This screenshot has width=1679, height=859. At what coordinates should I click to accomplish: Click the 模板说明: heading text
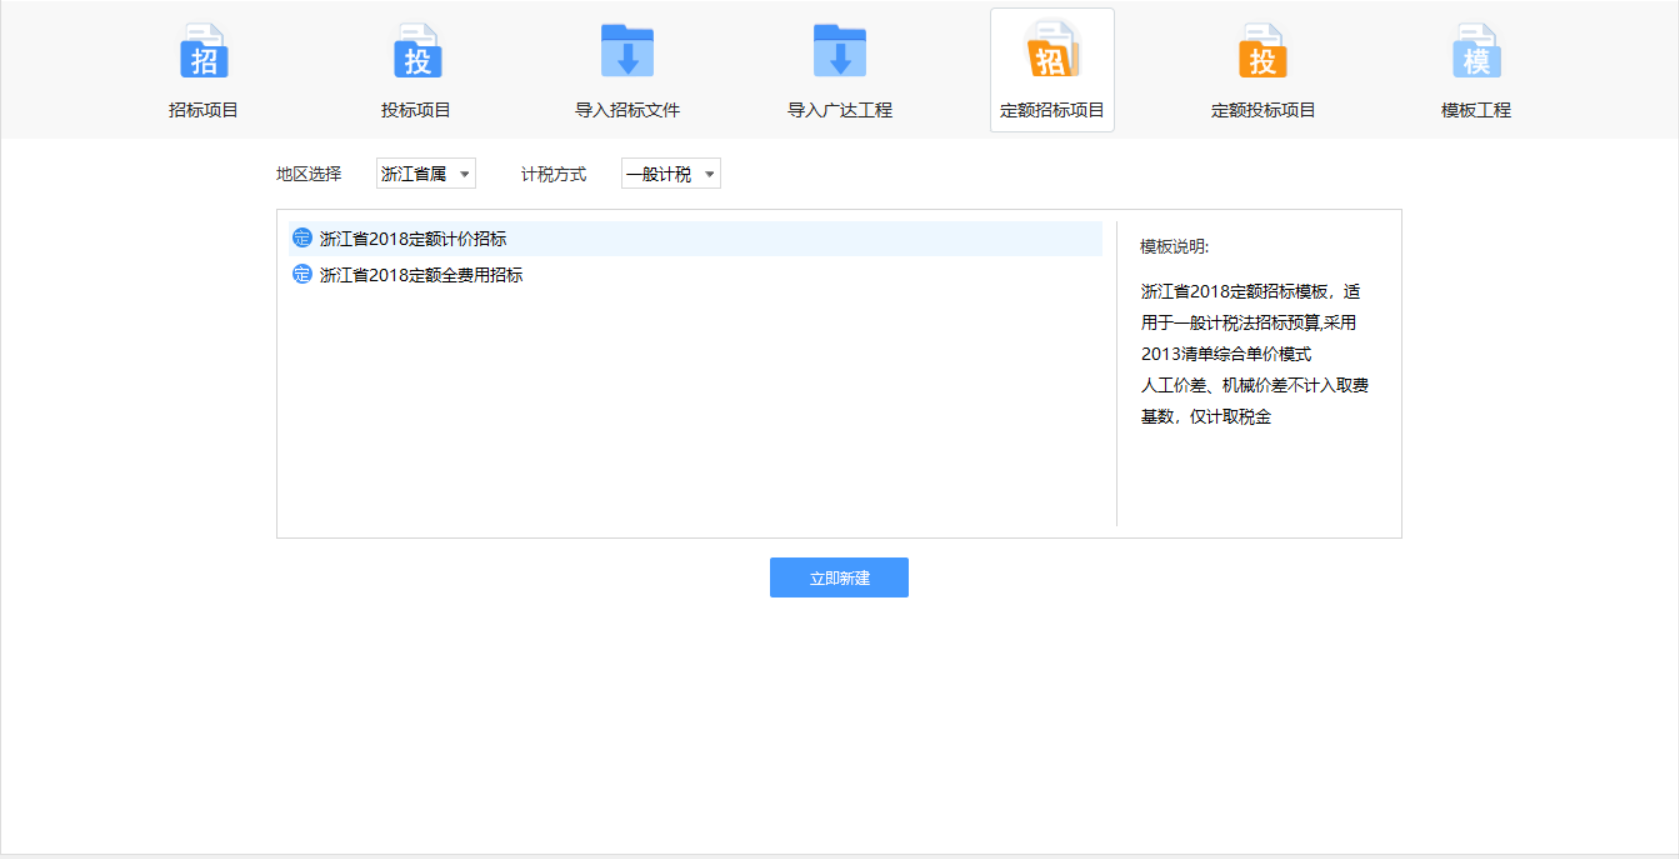tap(1175, 247)
